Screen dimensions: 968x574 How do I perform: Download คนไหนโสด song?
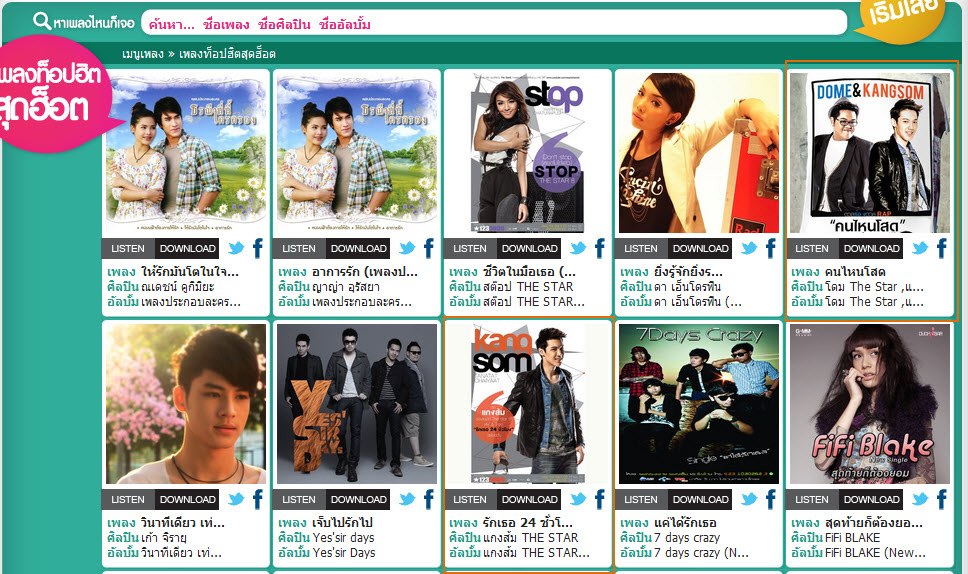tap(871, 249)
